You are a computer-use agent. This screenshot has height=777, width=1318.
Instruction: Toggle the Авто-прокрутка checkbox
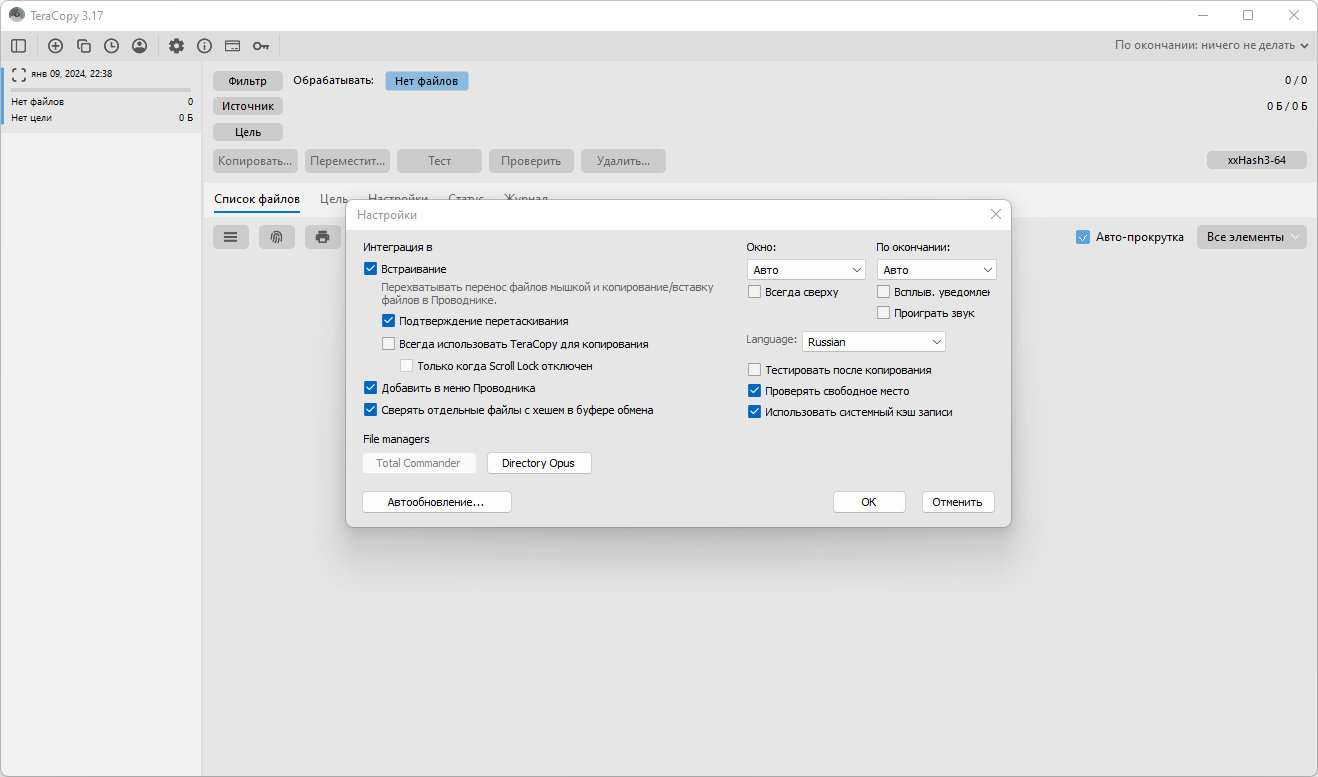tap(1083, 237)
